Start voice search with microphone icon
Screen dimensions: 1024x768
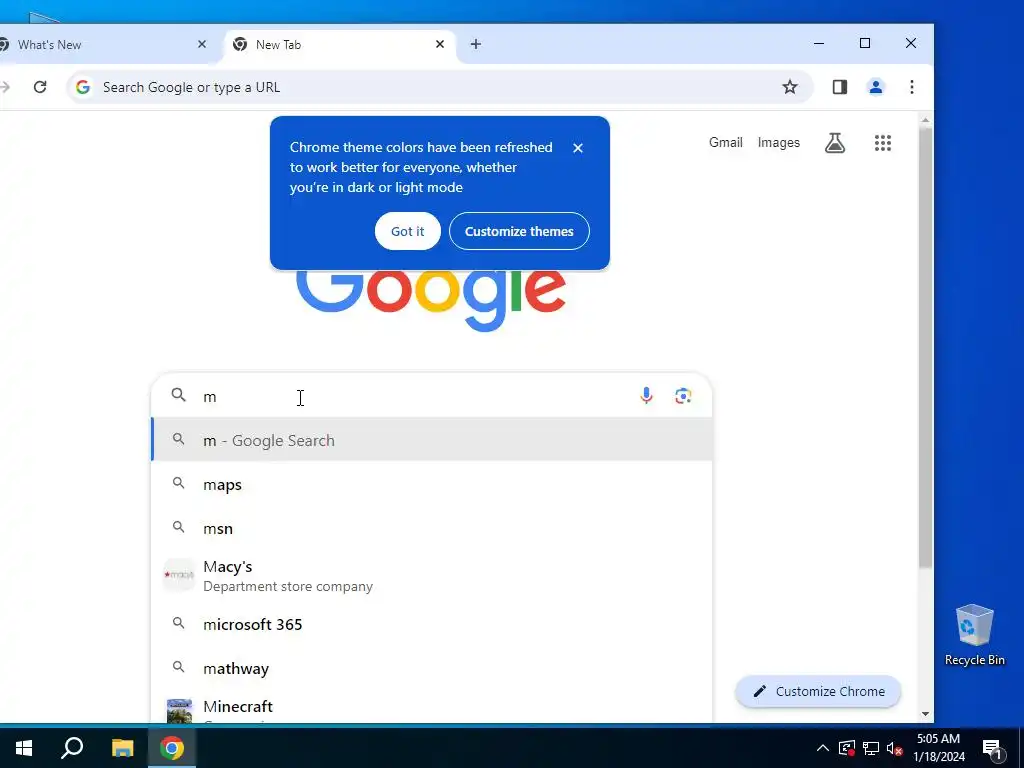646,396
